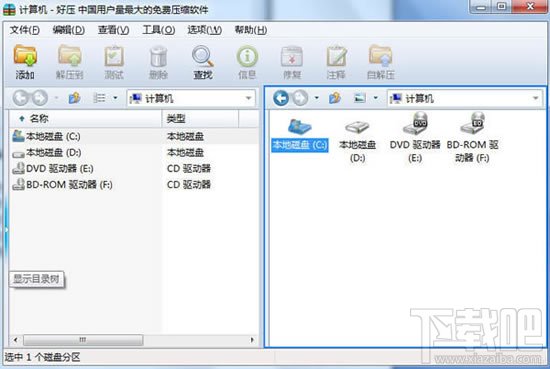Click the CD 驱动器 type cell for E: drive
Screen dimensions: 550x369
(189, 169)
